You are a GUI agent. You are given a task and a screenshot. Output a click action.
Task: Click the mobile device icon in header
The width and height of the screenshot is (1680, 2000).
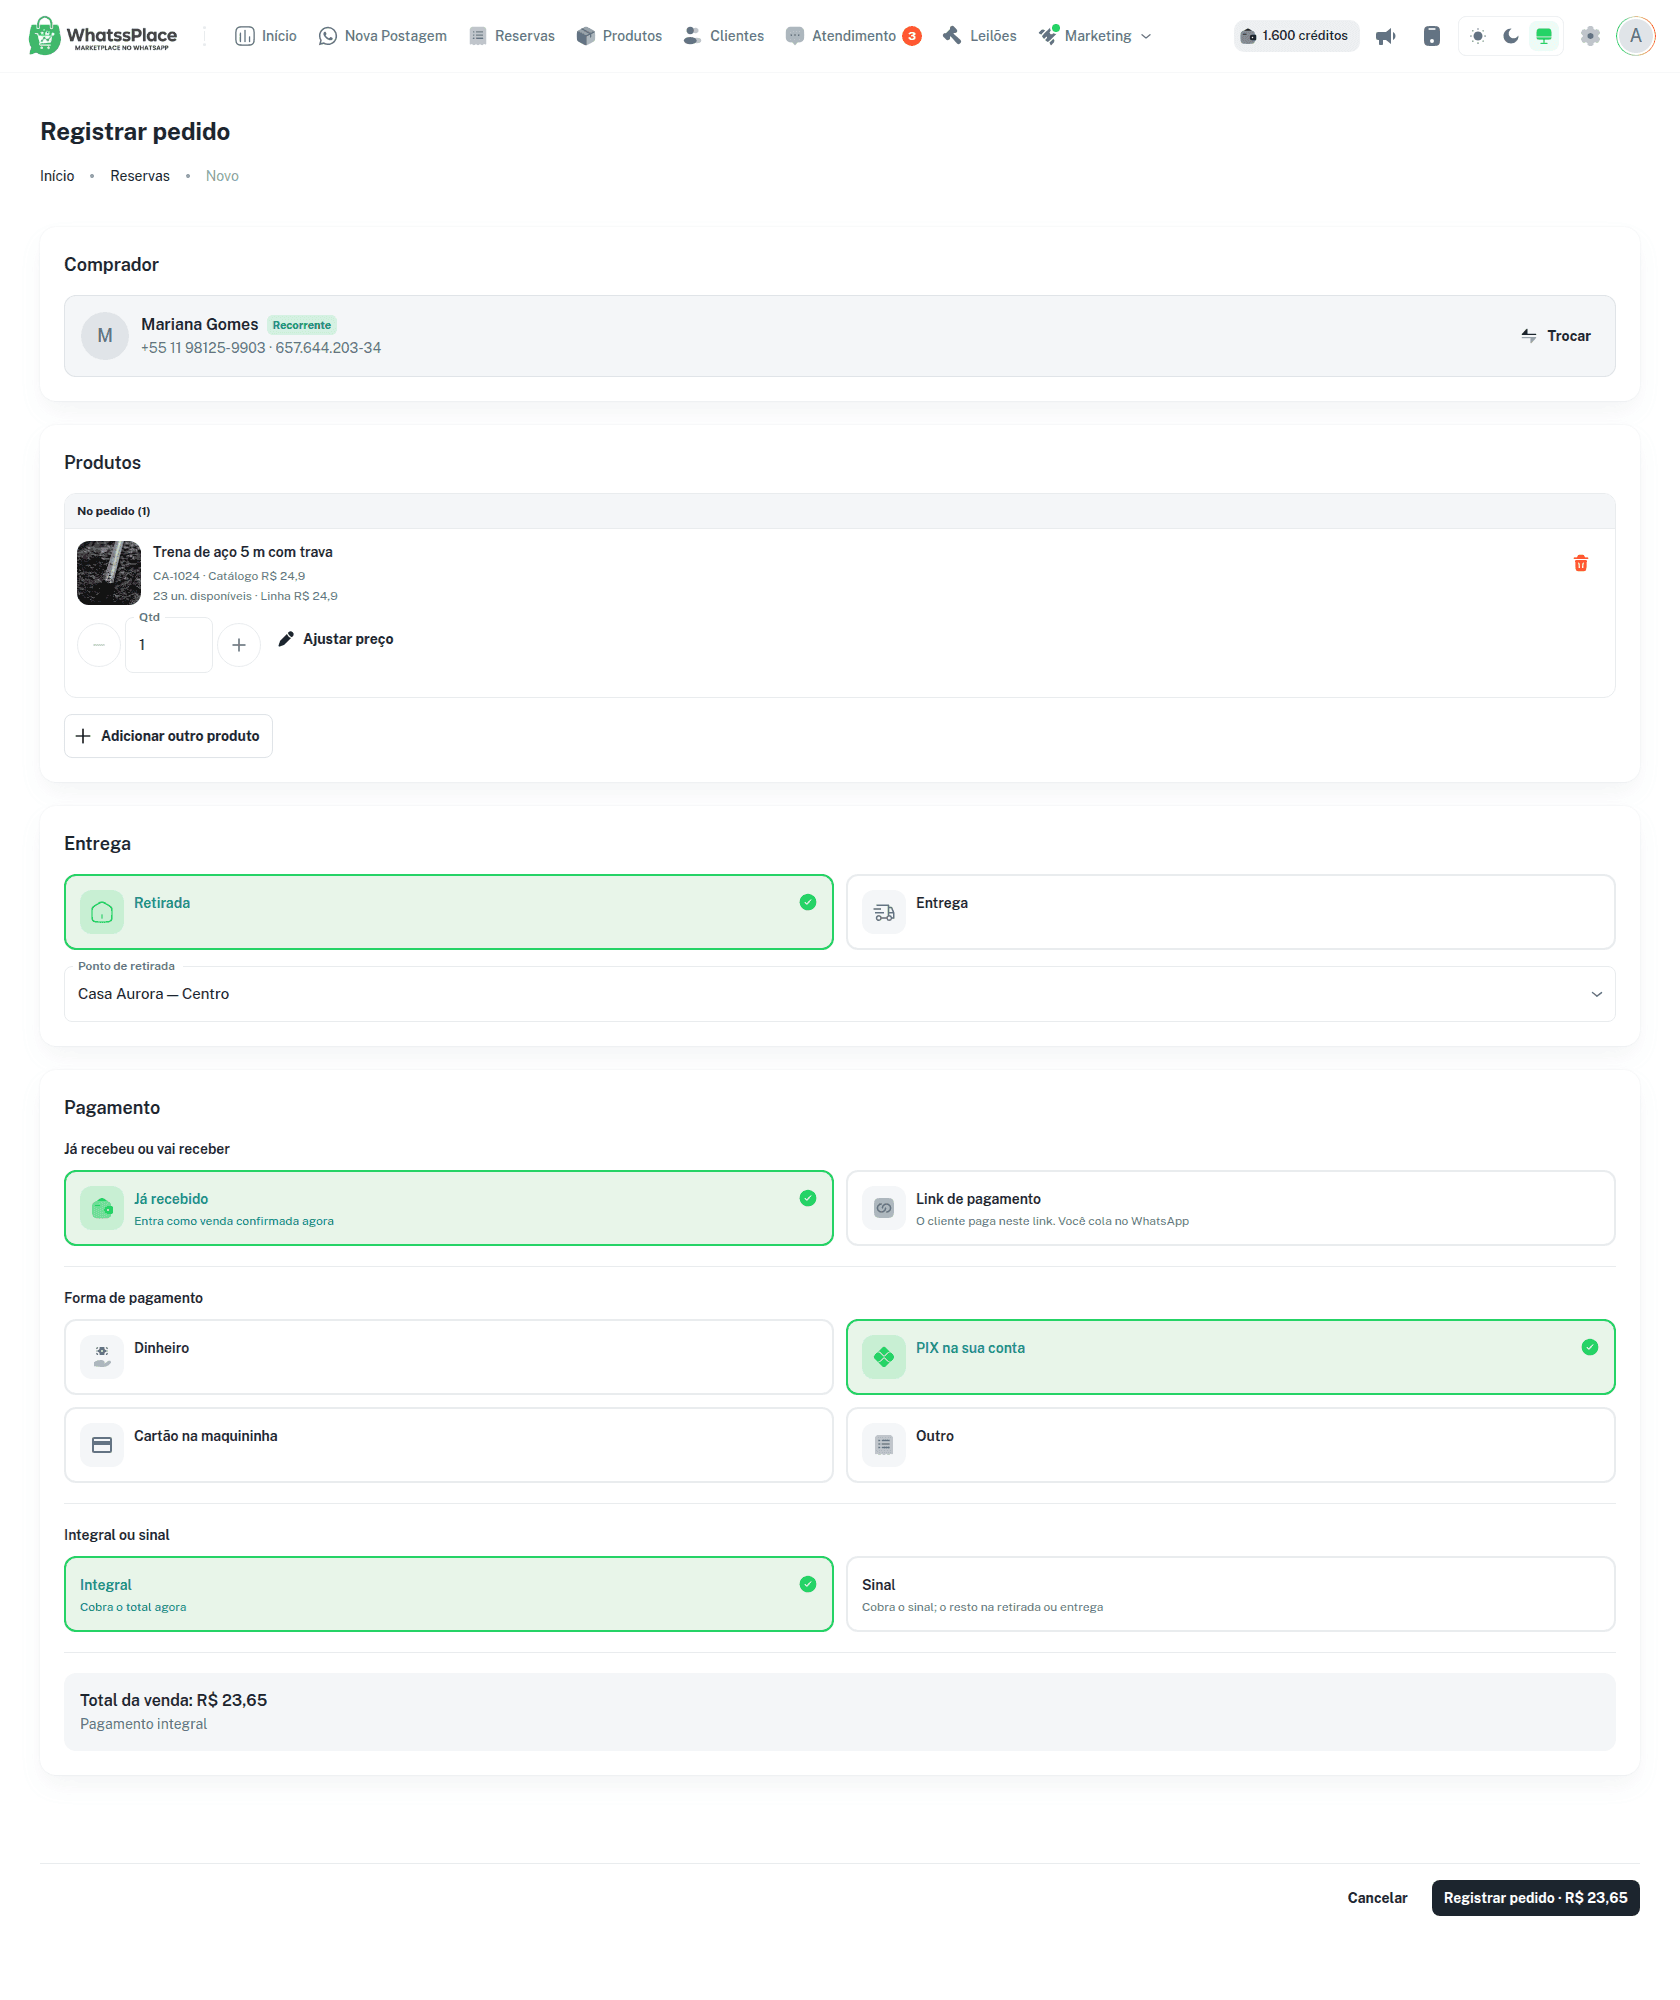click(1432, 36)
